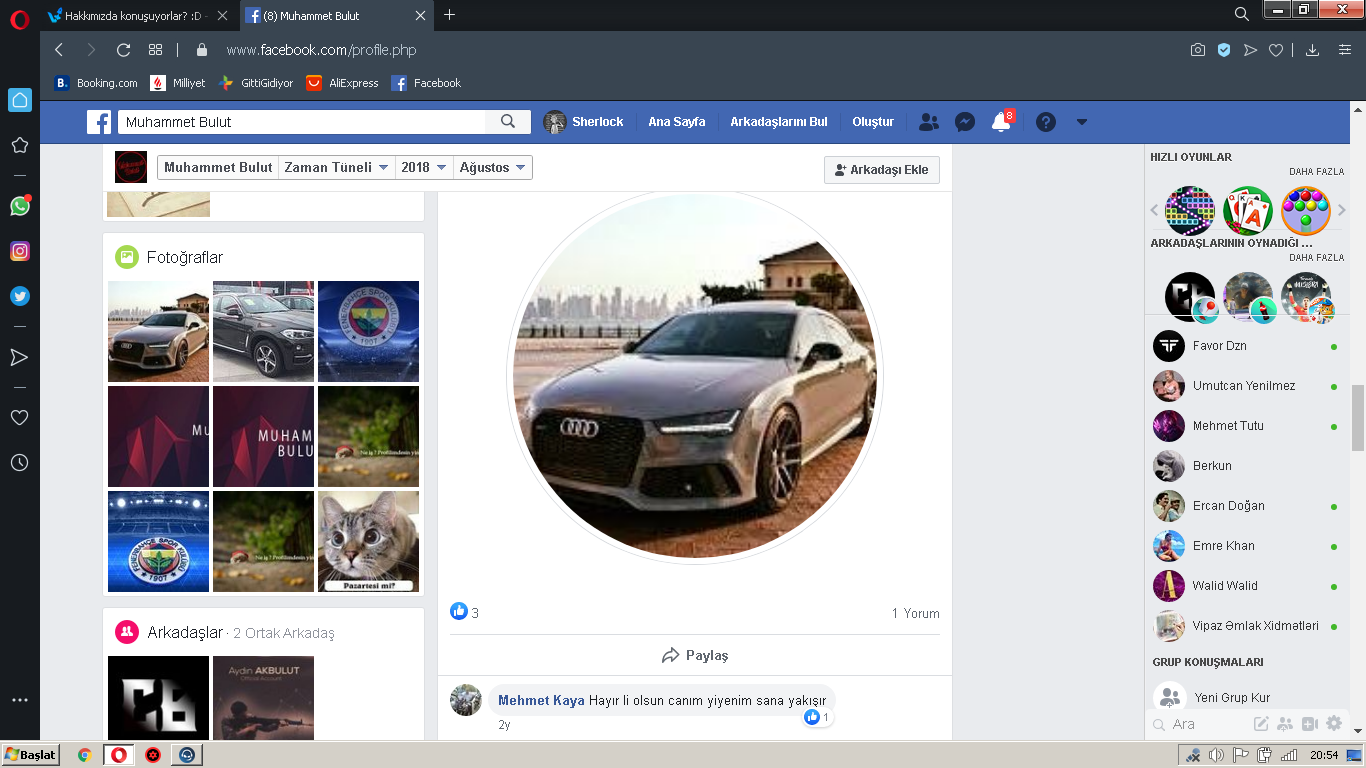Open the Milliyet bookmark
1366x768 pixels.
[178, 83]
